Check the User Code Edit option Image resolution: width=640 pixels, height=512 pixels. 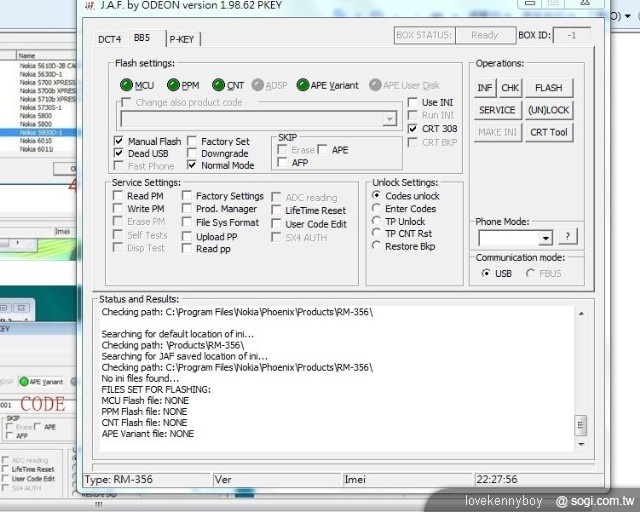pyautogui.click(x=276, y=224)
